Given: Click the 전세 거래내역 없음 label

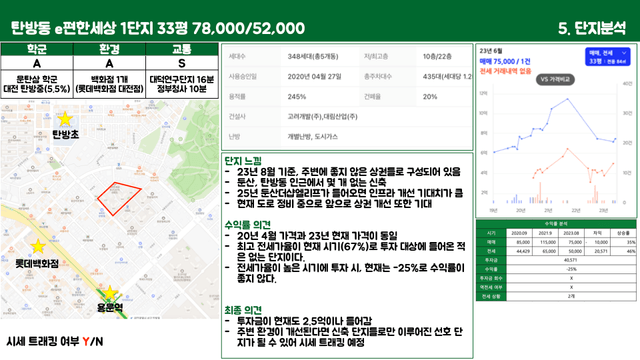Looking at the screenshot, I should pos(505,71).
